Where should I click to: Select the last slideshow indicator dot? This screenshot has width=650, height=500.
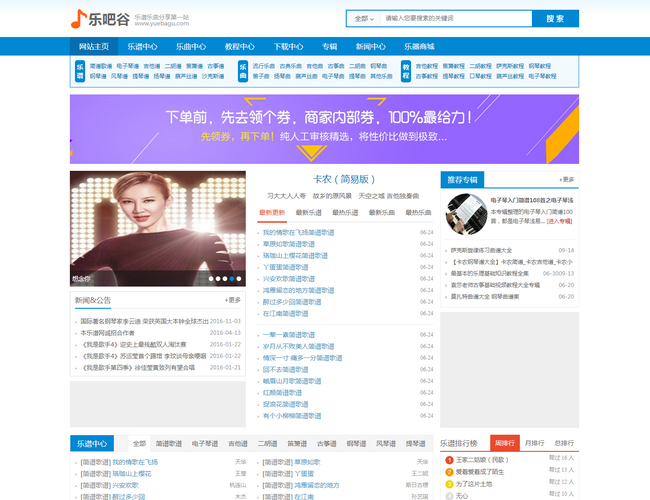tap(239, 279)
